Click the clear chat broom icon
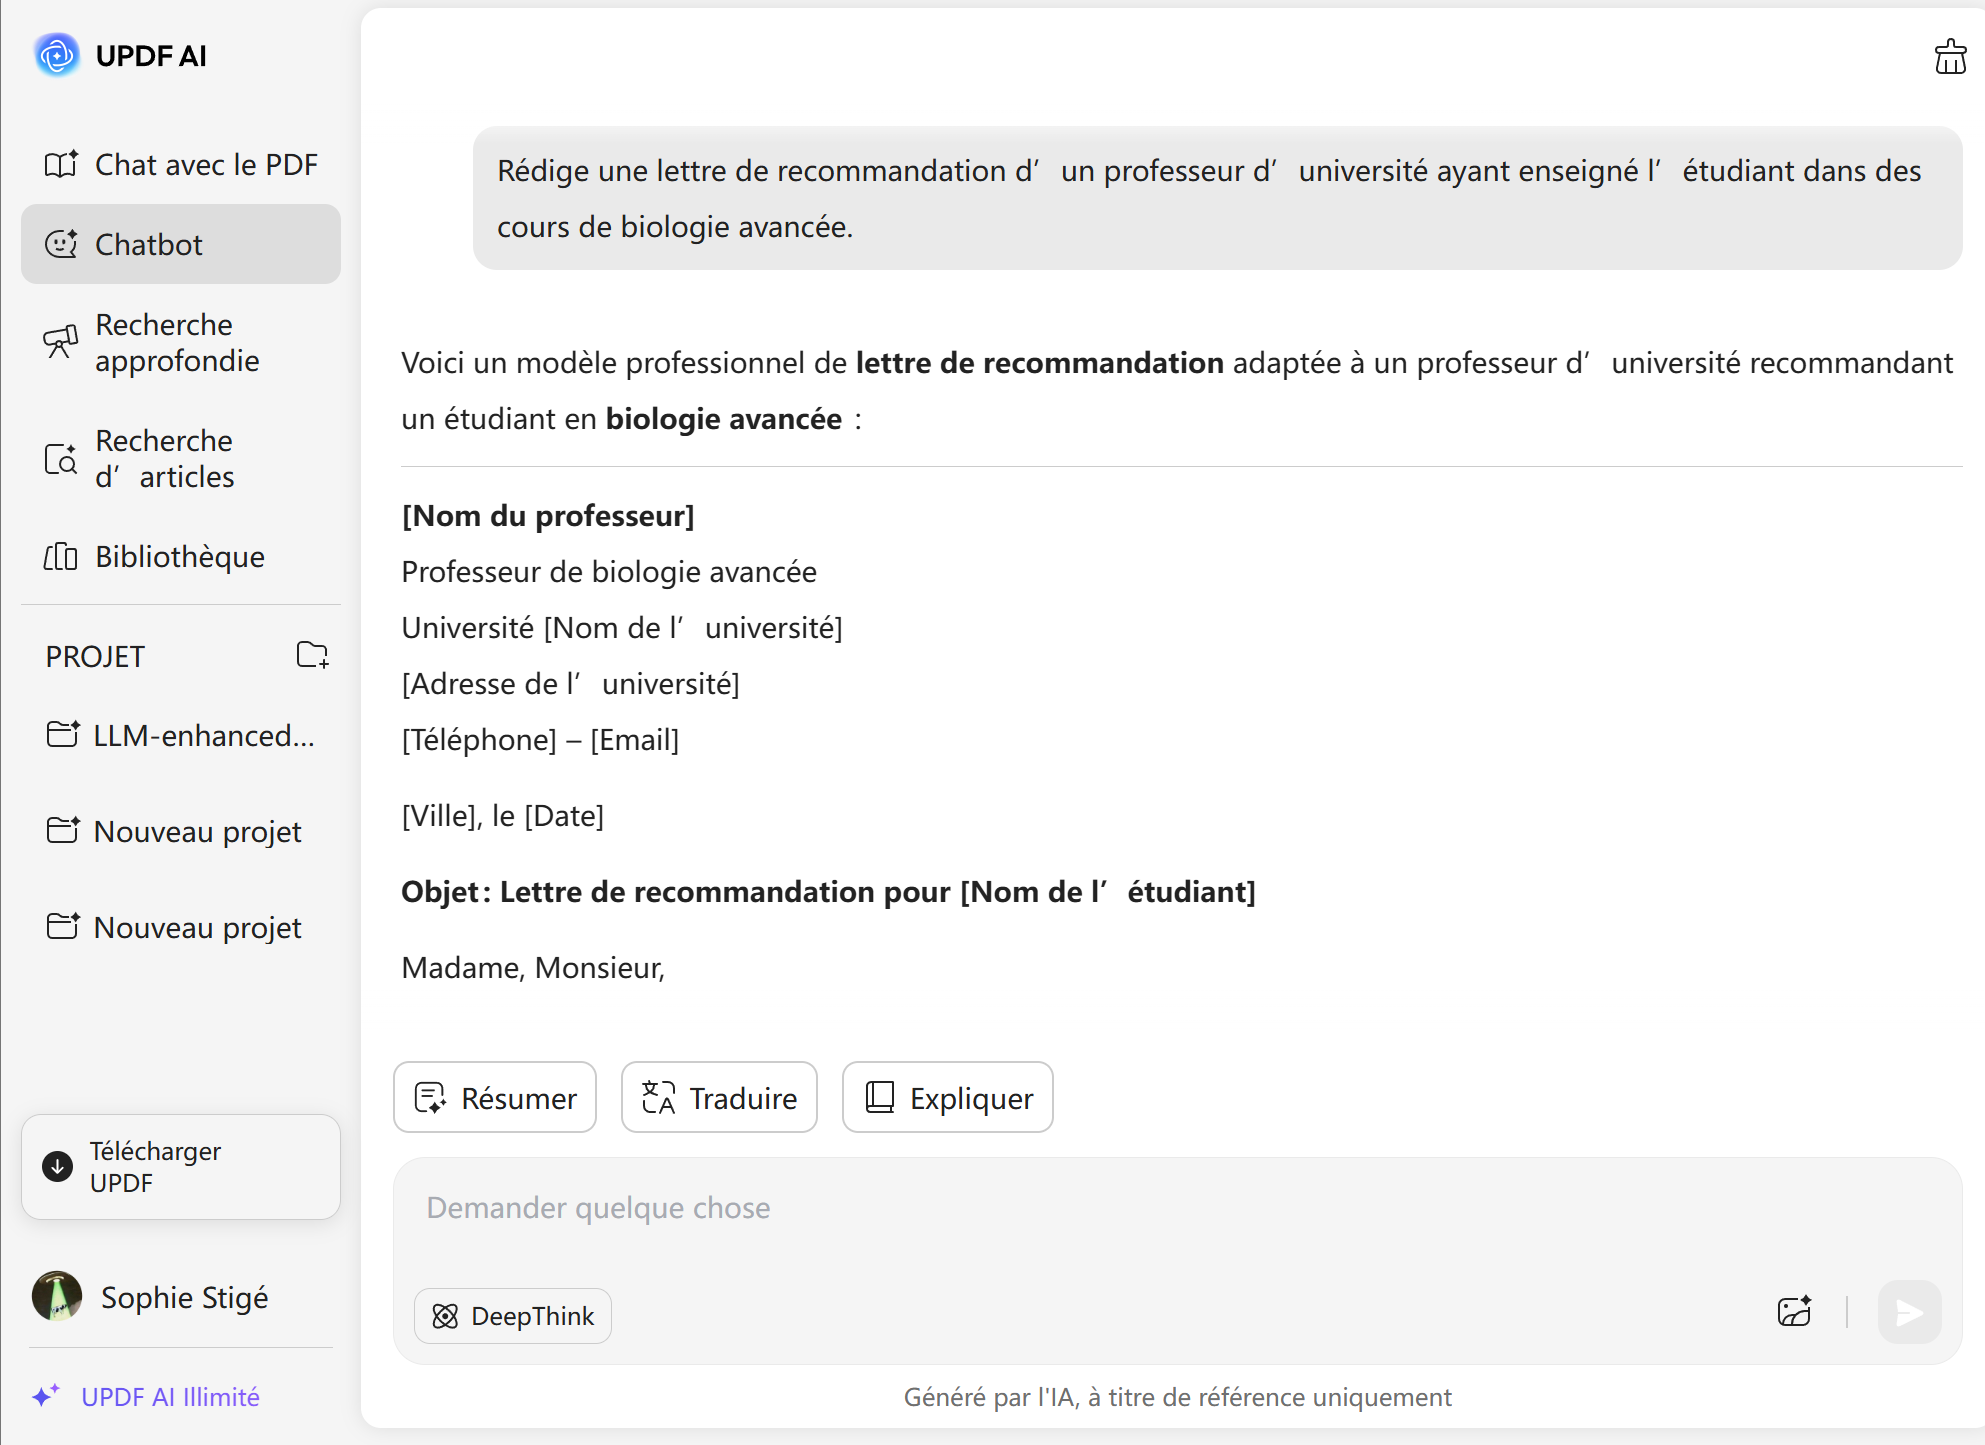Viewport: 1985px width, 1445px height. (x=1949, y=57)
